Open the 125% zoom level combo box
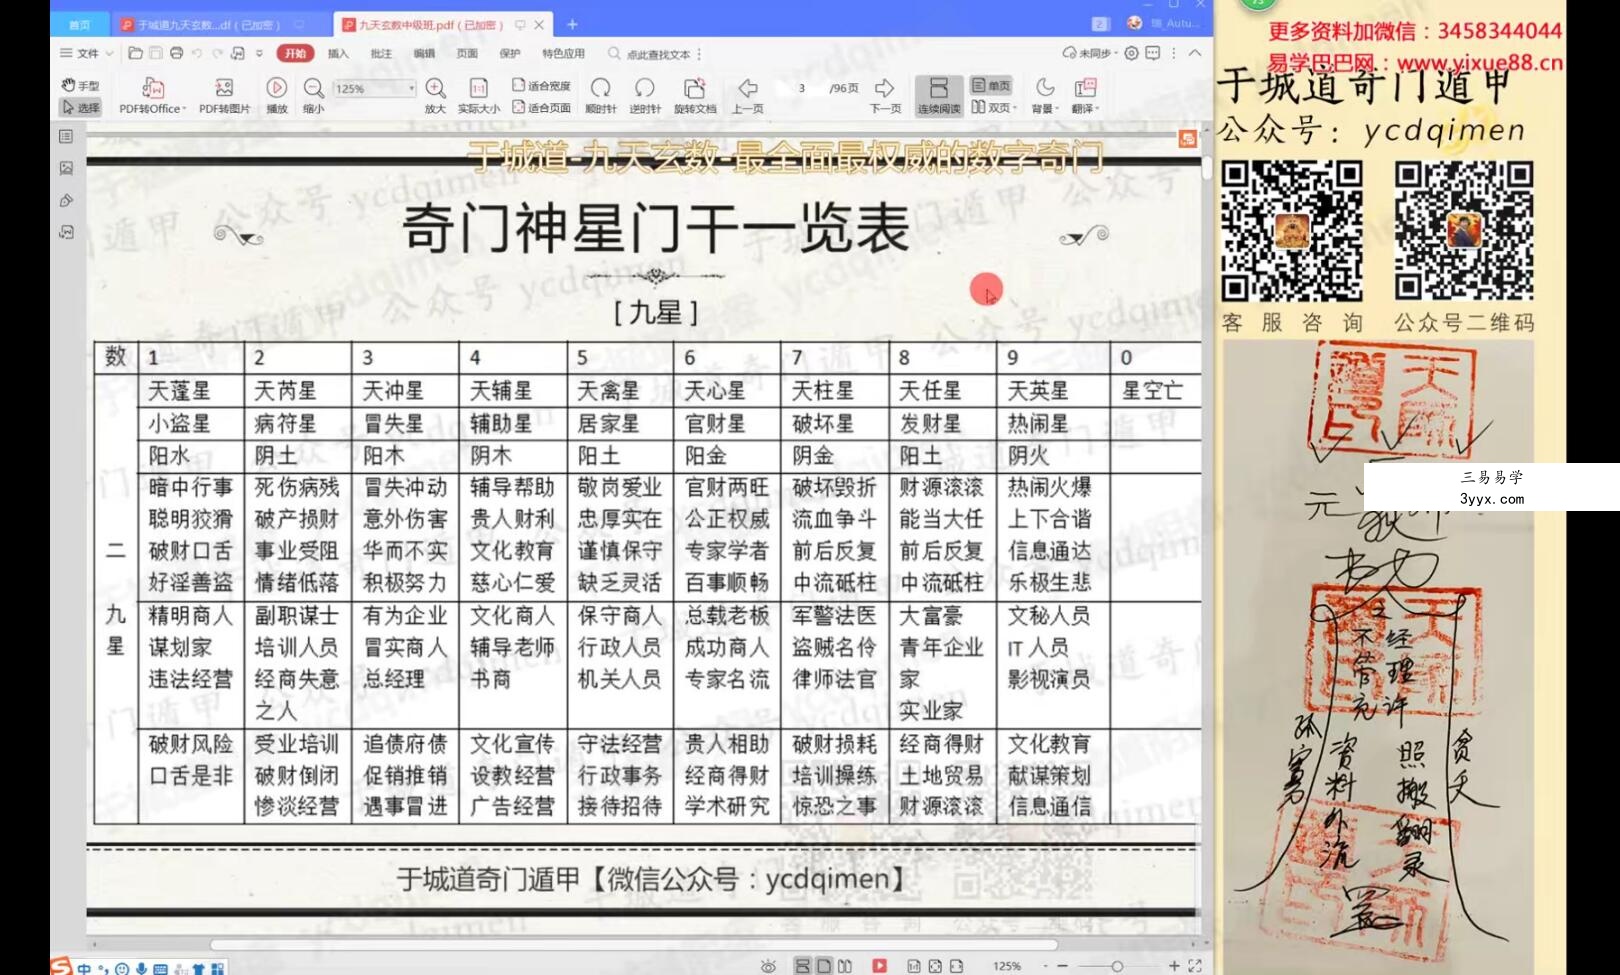This screenshot has height=975, width=1620. pyautogui.click(x=373, y=89)
